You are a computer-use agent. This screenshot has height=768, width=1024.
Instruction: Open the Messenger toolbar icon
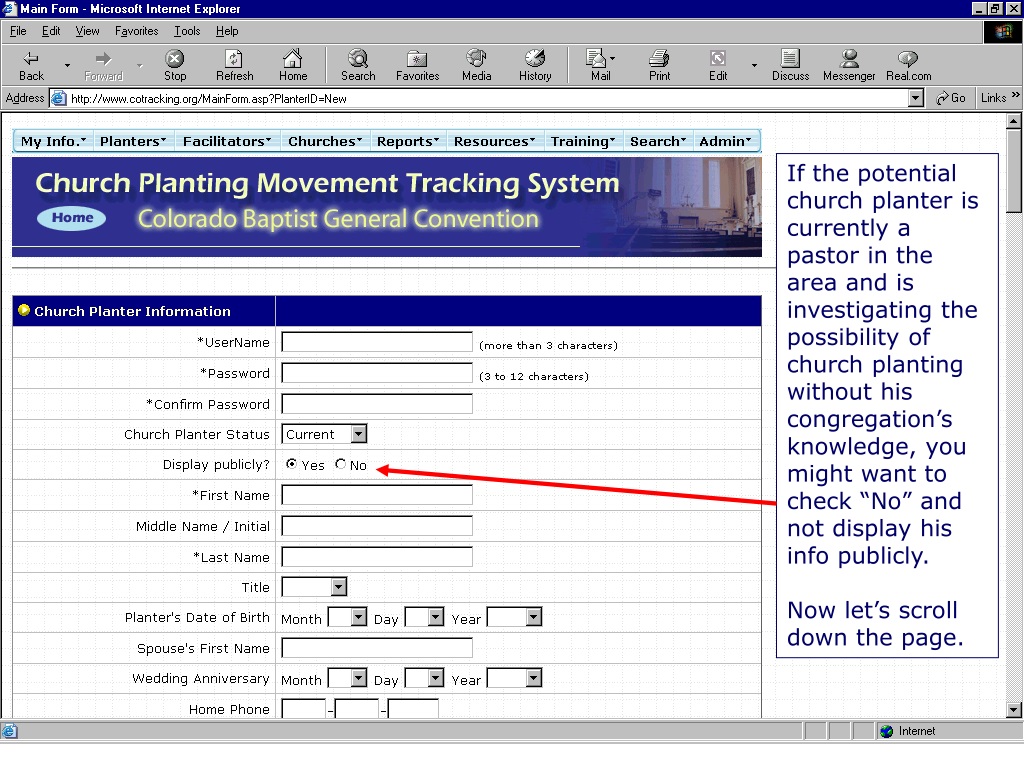(849, 58)
